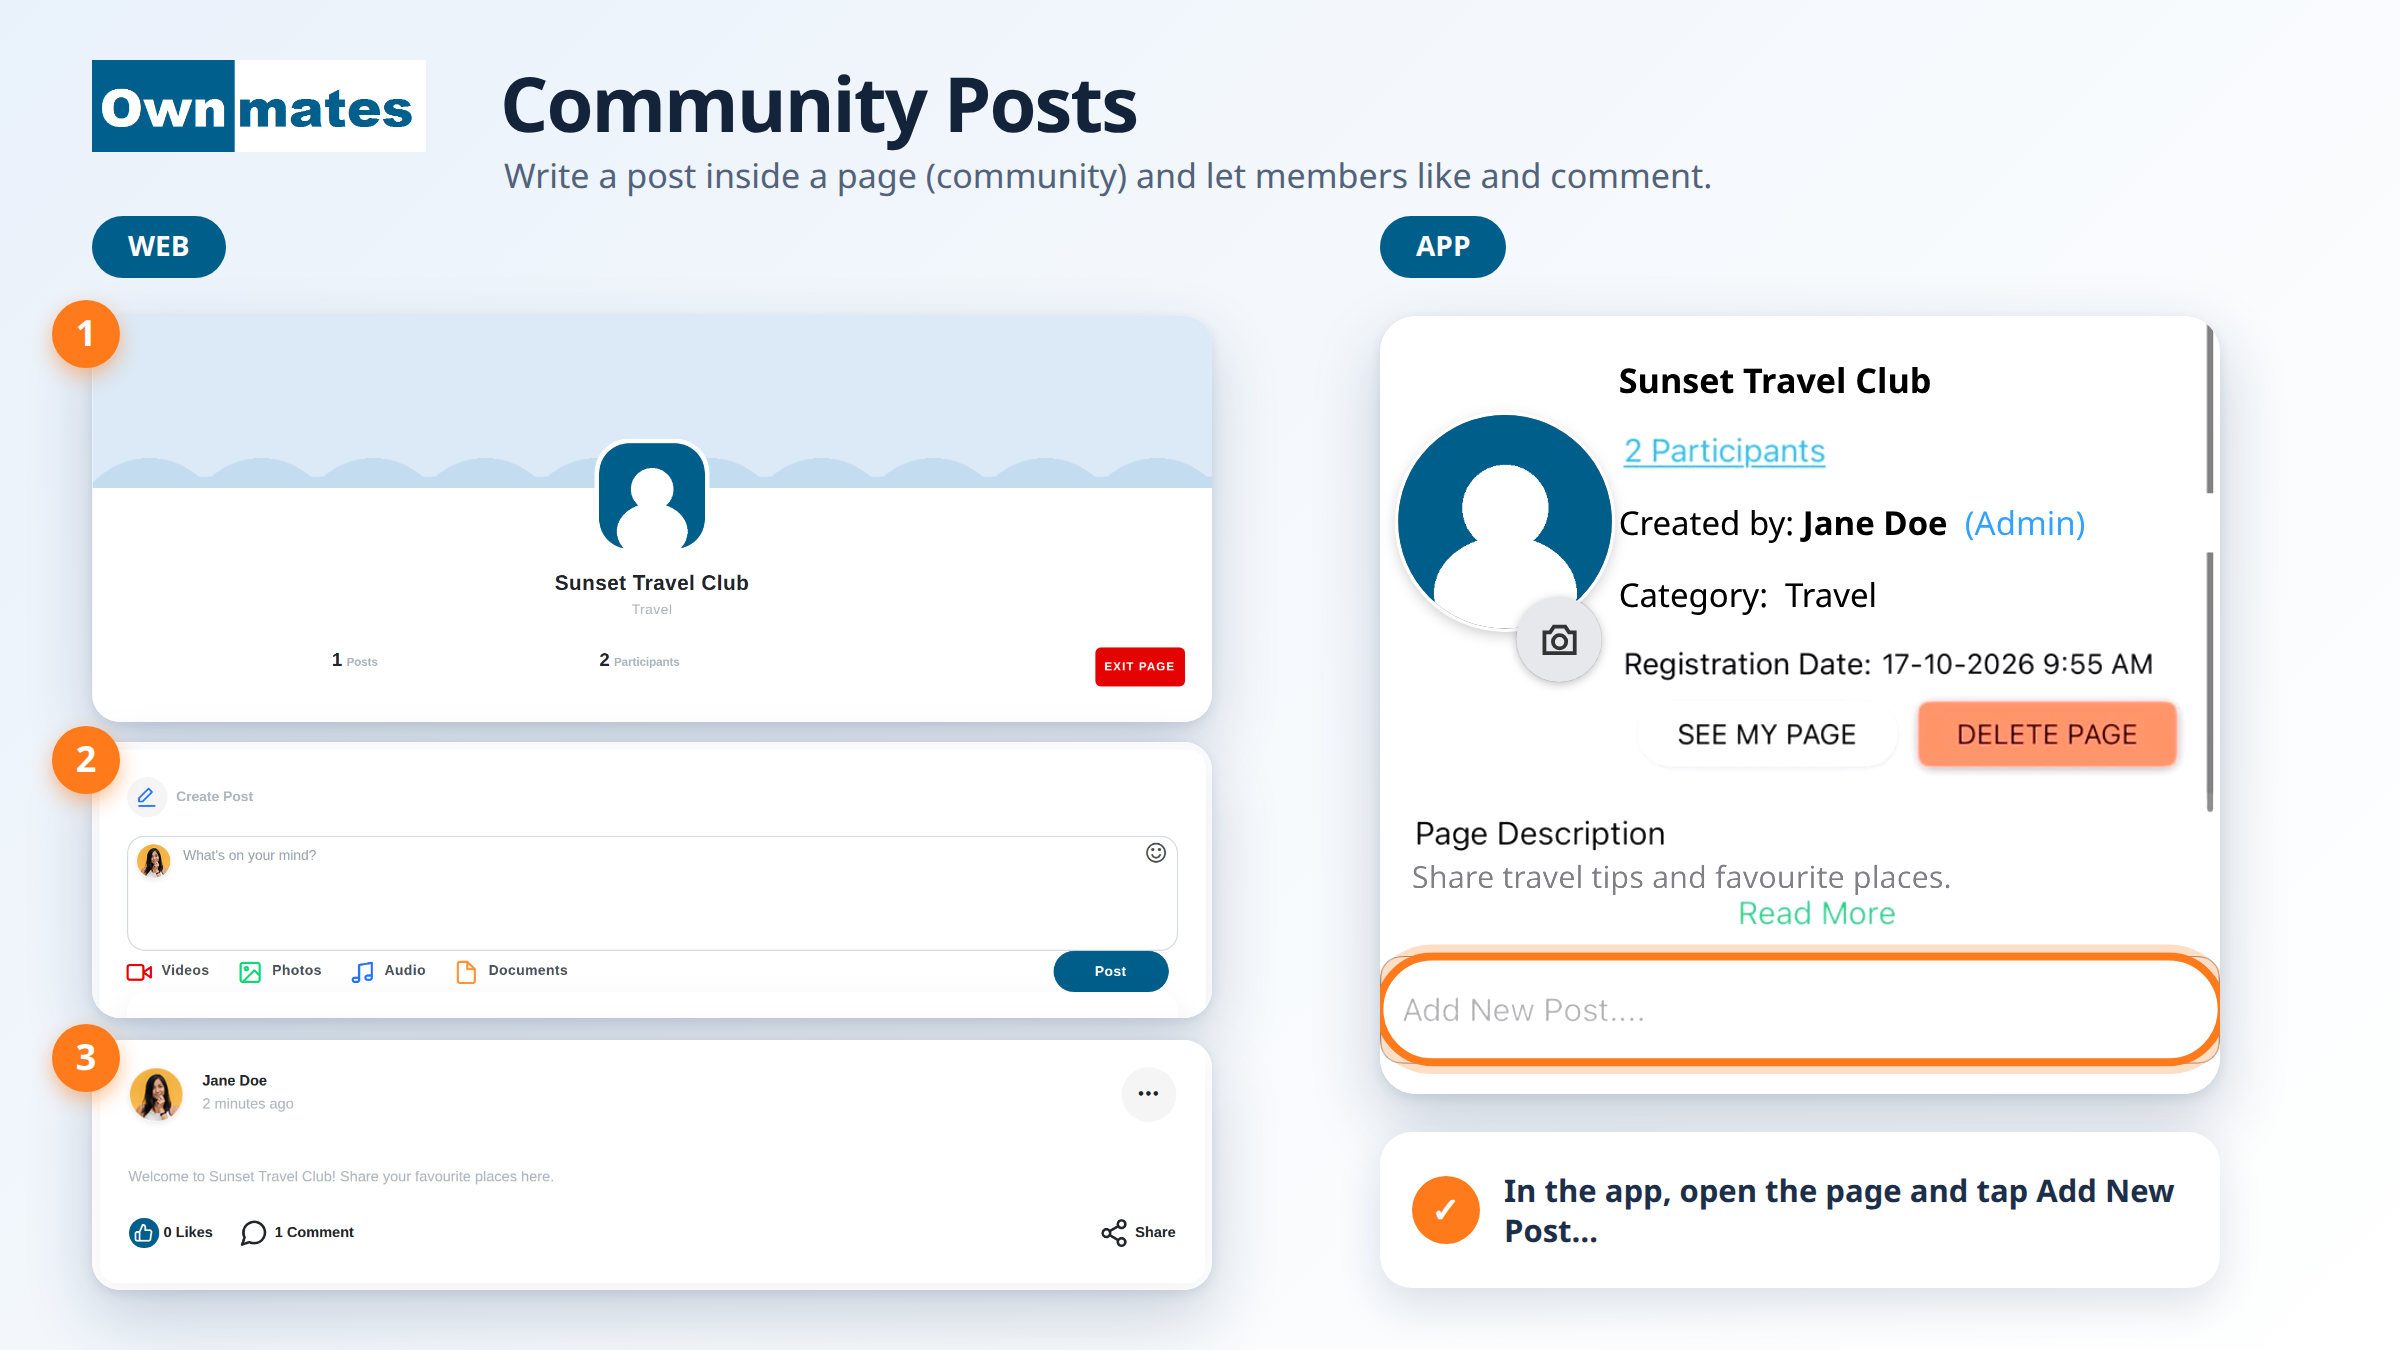The width and height of the screenshot is (2400, 1350).
Task: Open the three-dots menu on Jane Doe's post
Action: click(x=1148, y=1094)
